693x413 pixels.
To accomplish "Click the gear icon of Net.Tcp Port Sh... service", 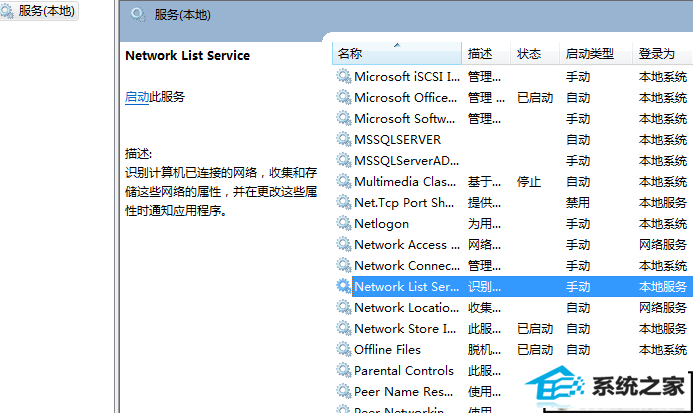I will [x=343, y=202].
